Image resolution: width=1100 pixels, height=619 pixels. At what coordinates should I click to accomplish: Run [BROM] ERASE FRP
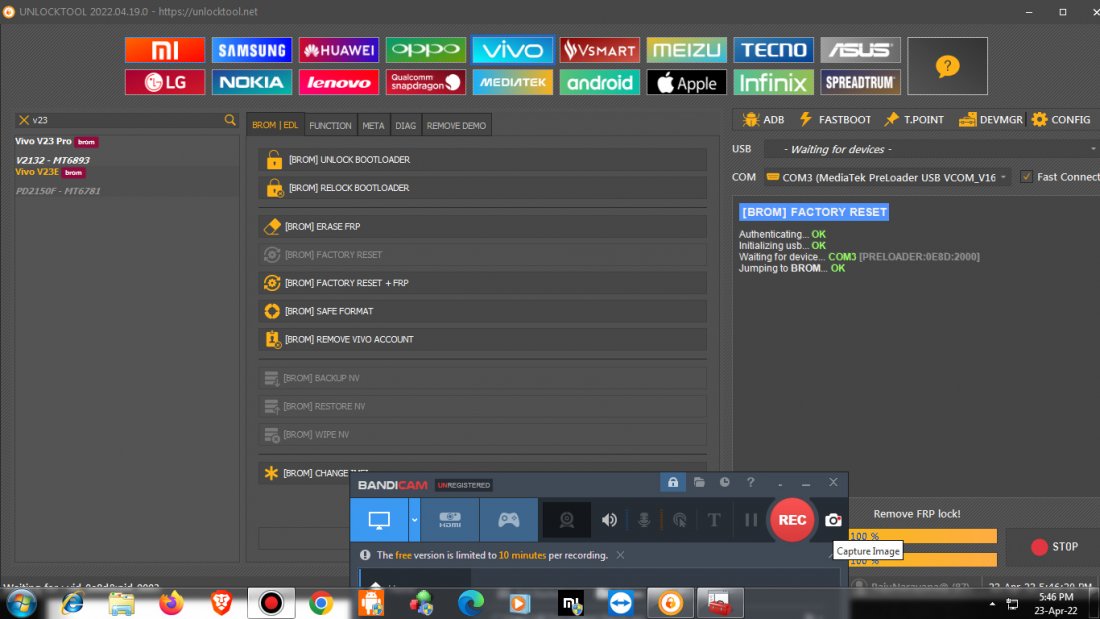(483, 226)
